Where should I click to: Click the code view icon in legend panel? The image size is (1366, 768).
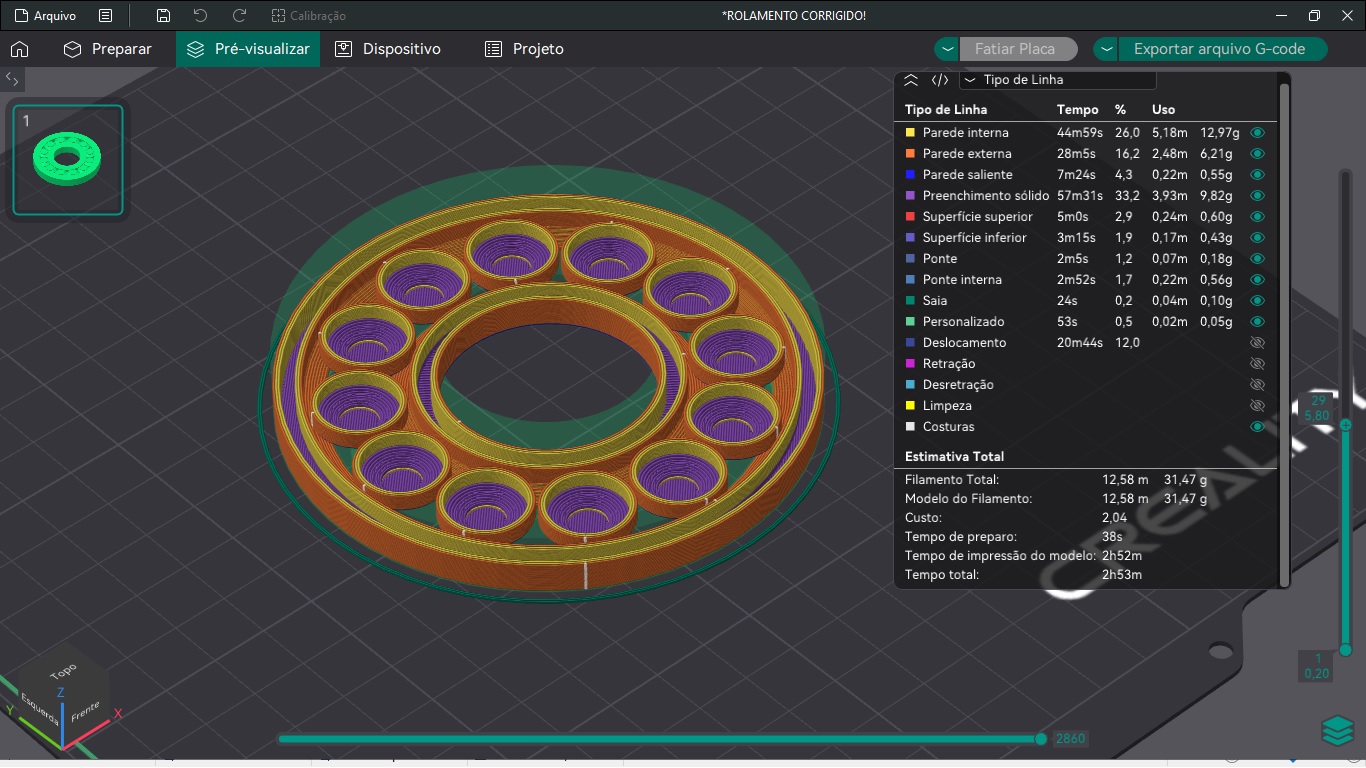[x=940, y=80]
